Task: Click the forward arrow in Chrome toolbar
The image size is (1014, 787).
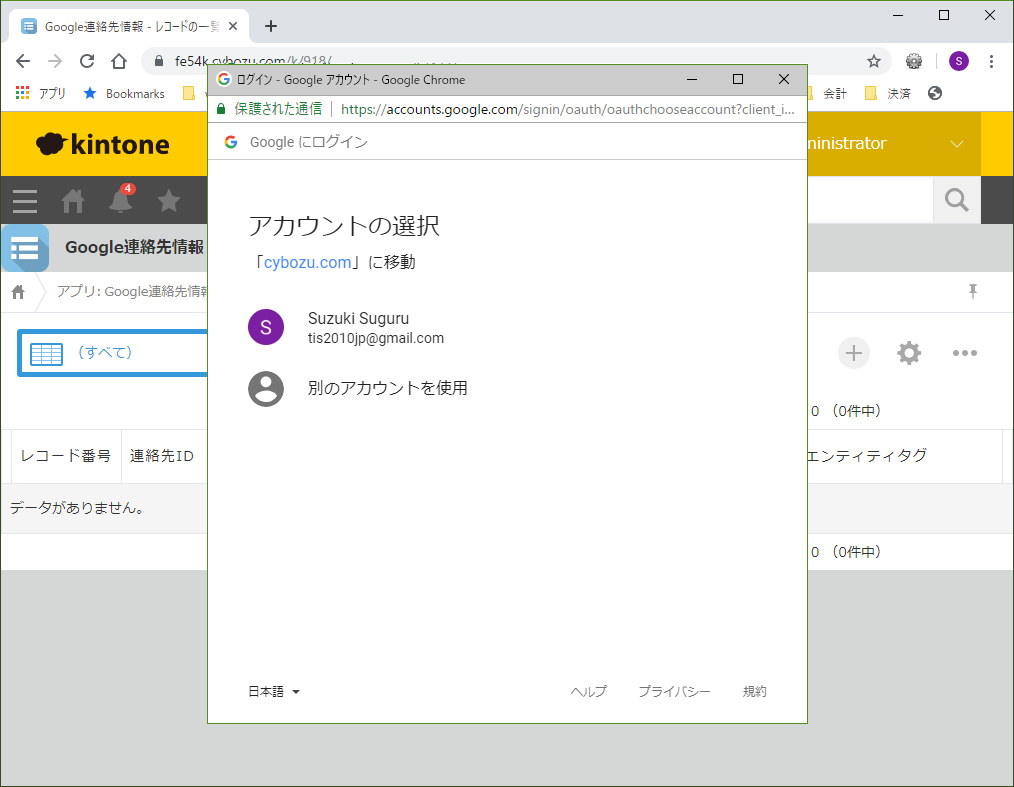Action: [55, 61]
